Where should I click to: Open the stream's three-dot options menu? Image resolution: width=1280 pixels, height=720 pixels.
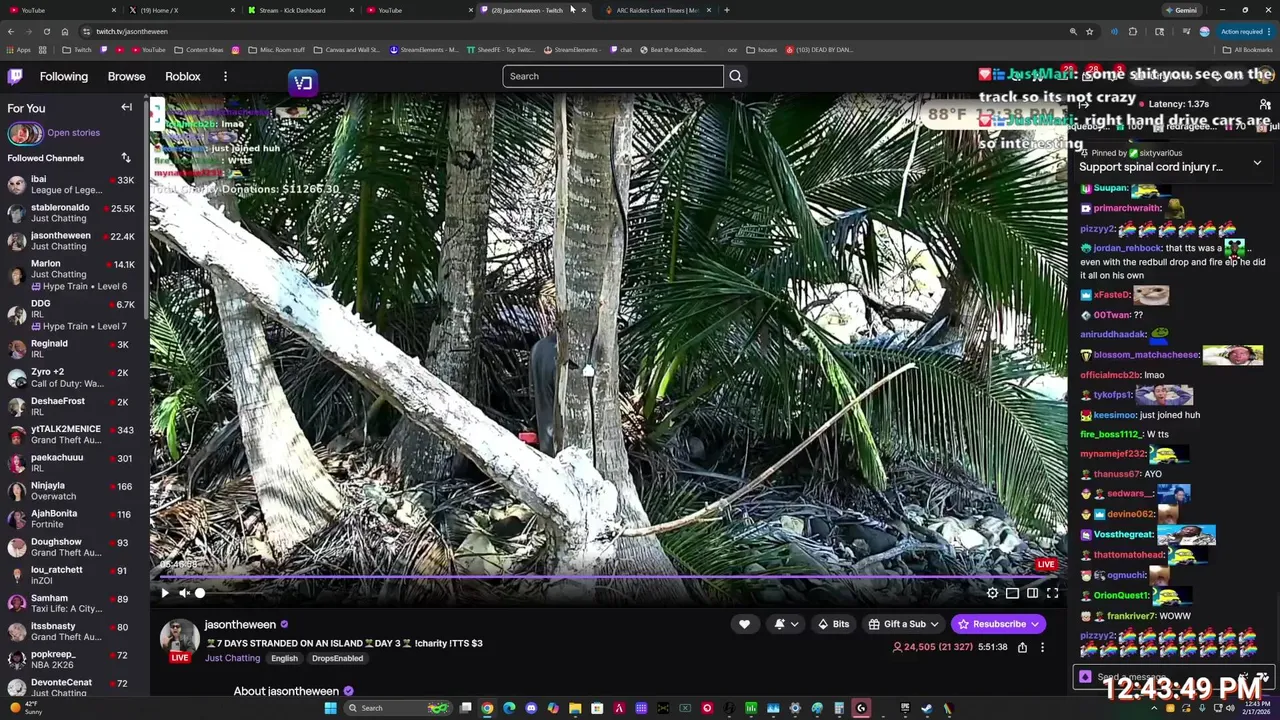pos(1042,647)
